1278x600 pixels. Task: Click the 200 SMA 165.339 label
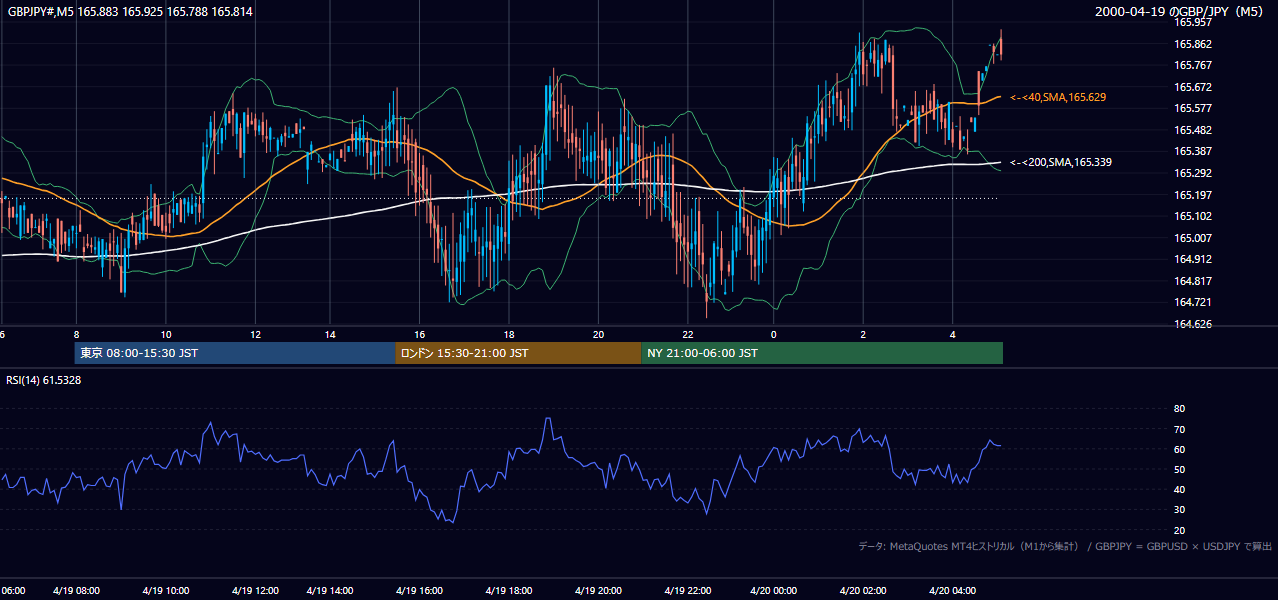pos(1060,162)
